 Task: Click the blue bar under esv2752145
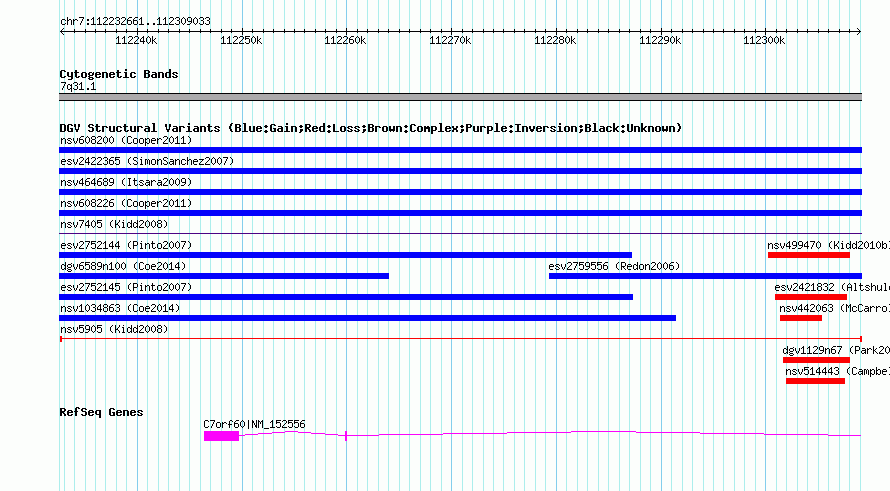tap(346, 297)
